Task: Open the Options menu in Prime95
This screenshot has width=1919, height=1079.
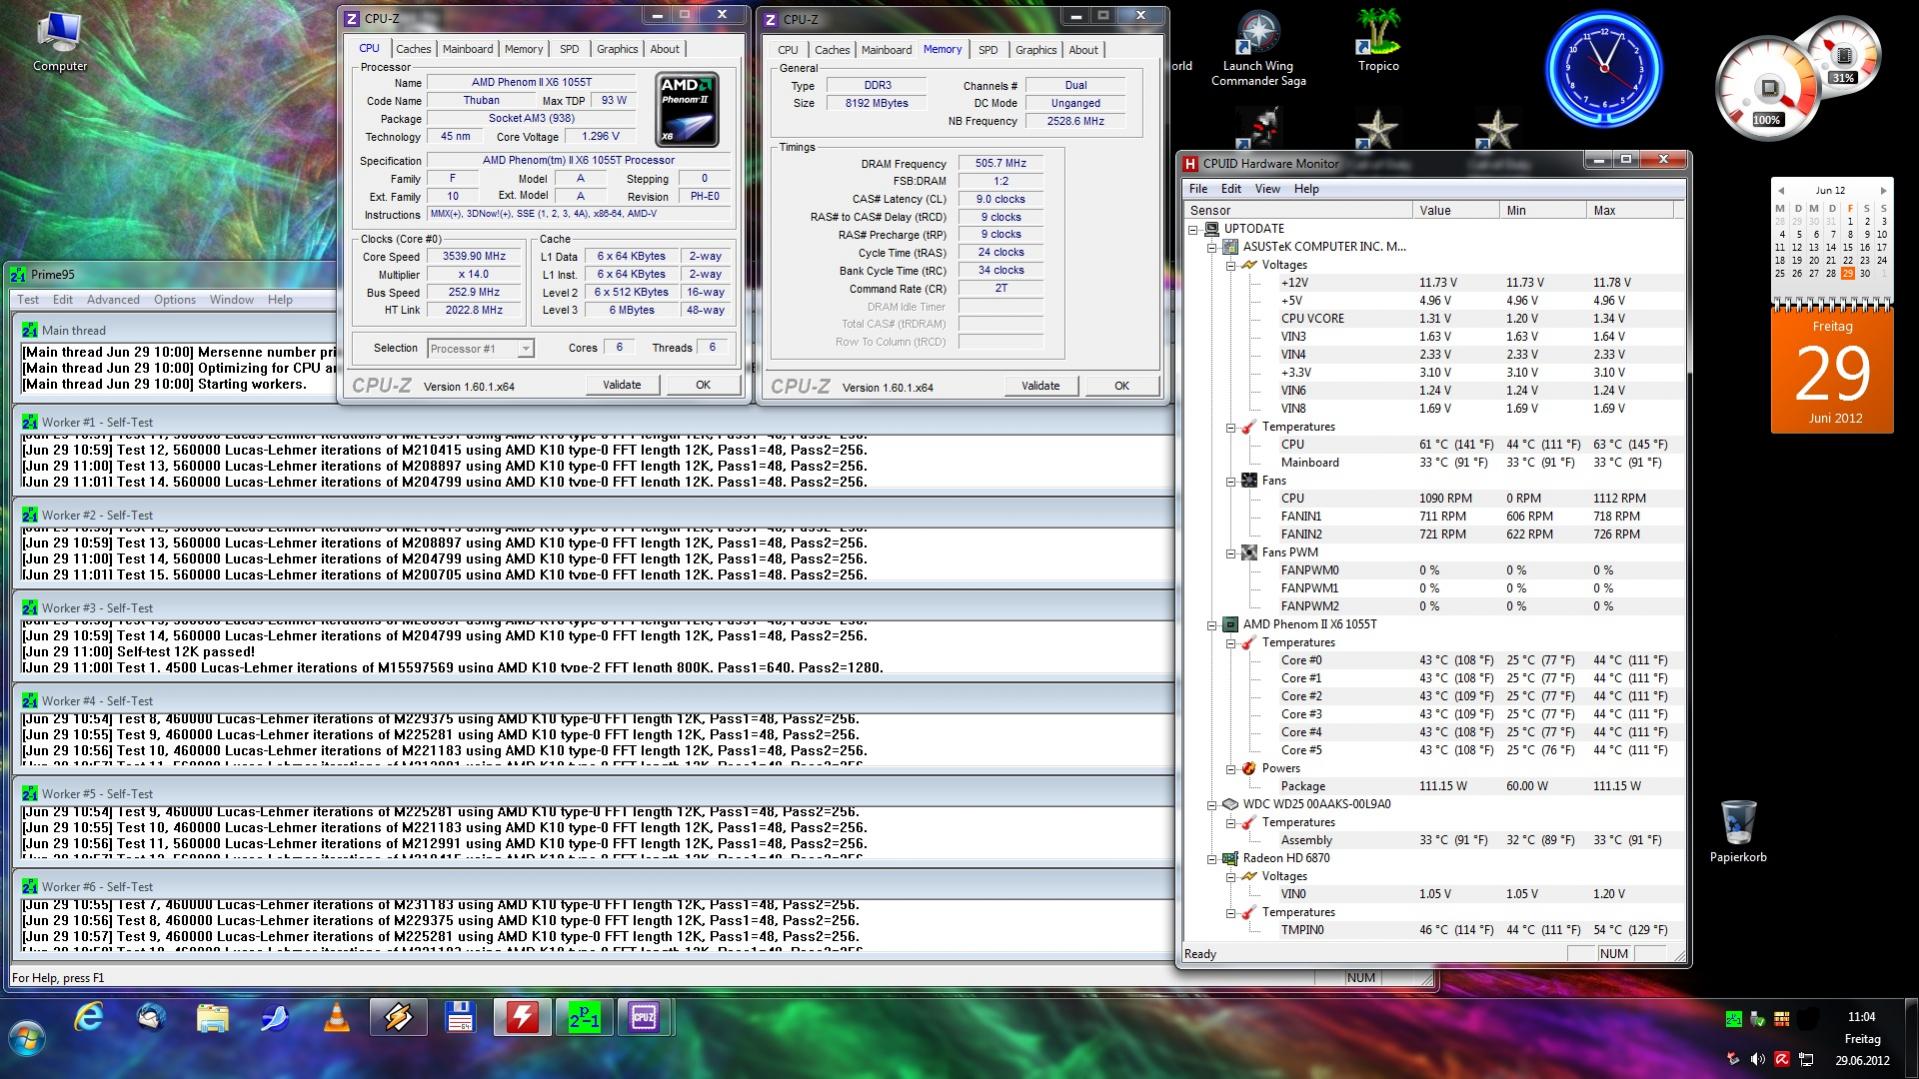Action: coord(175,299)
